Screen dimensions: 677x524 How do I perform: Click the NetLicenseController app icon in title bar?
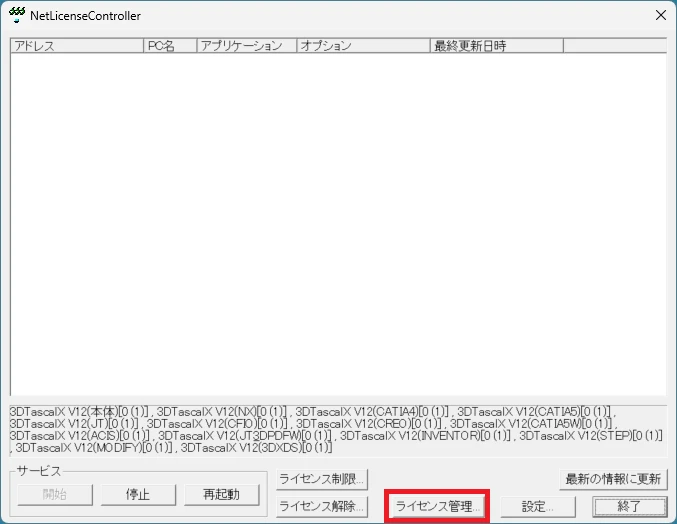(17, 16)
